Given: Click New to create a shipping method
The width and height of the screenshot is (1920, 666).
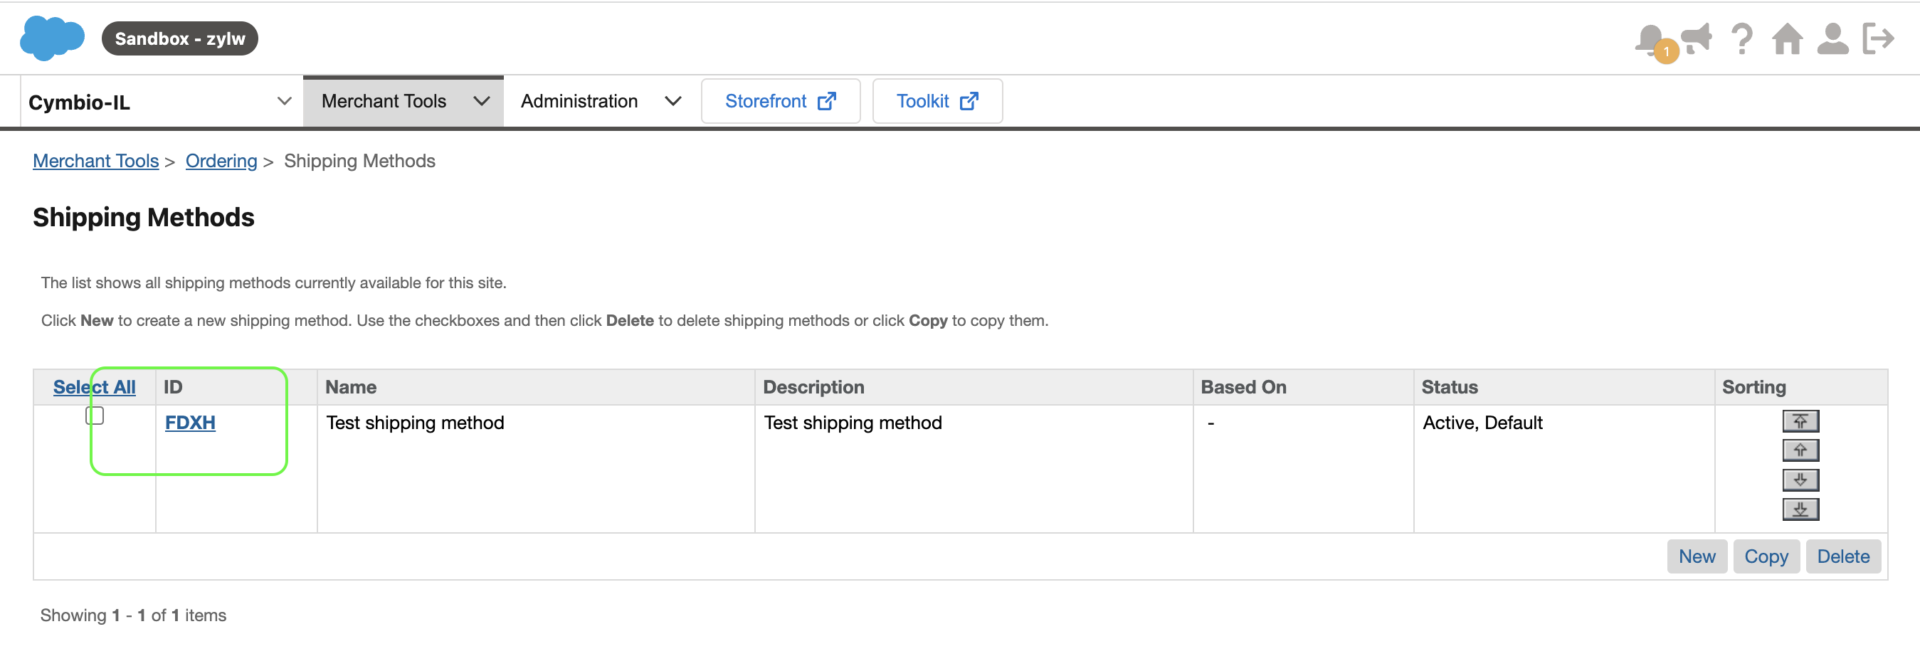Looking at the screenshot, I should click(1697, 556).
